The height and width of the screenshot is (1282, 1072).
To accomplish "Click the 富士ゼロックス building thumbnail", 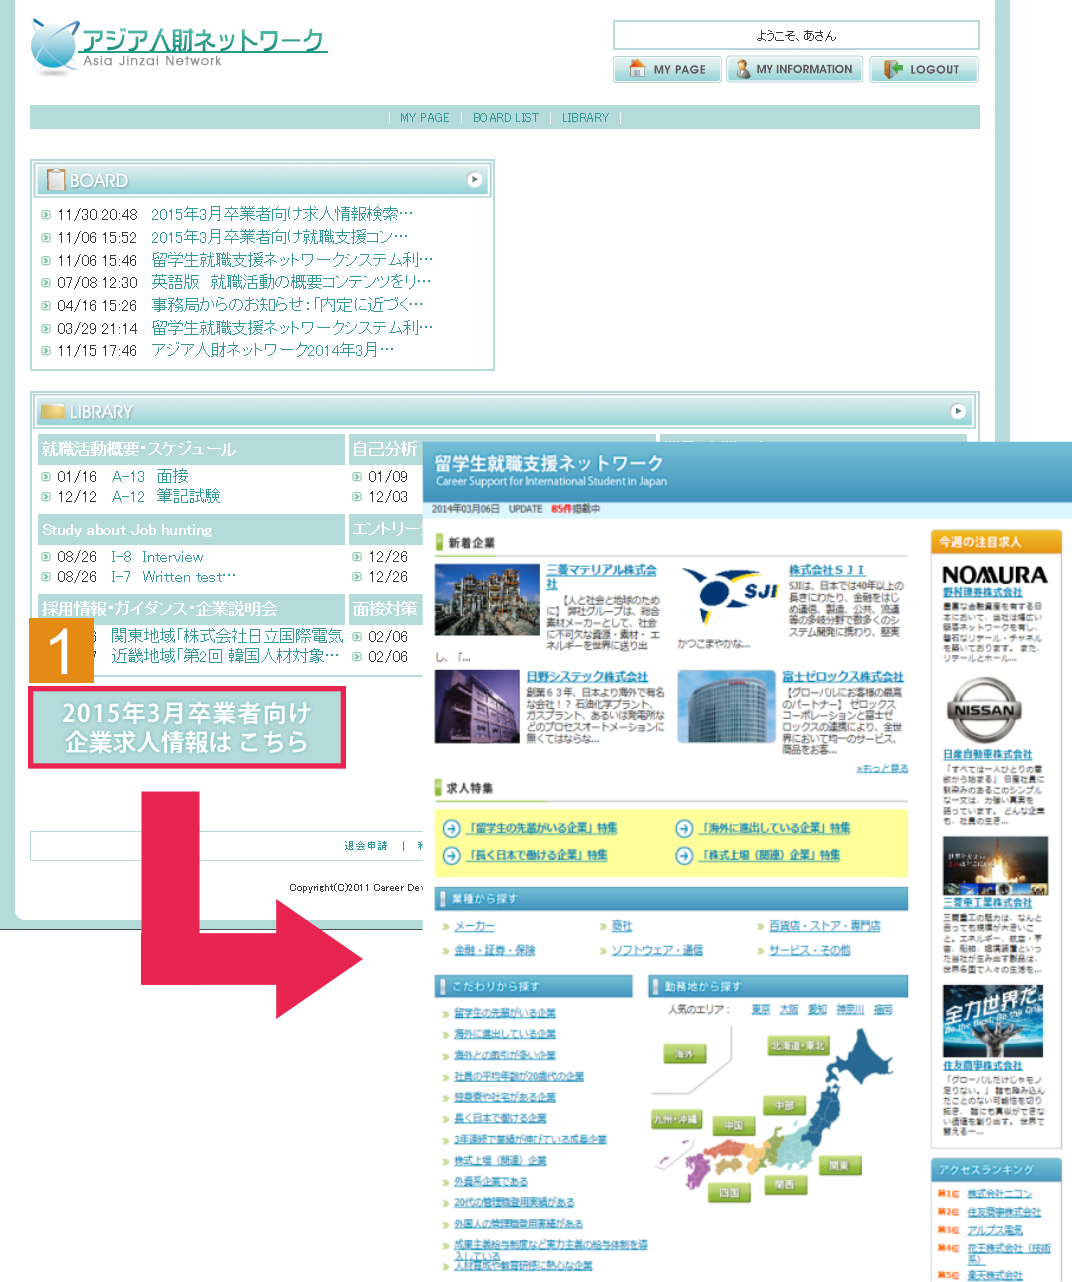I will [726, 706].
